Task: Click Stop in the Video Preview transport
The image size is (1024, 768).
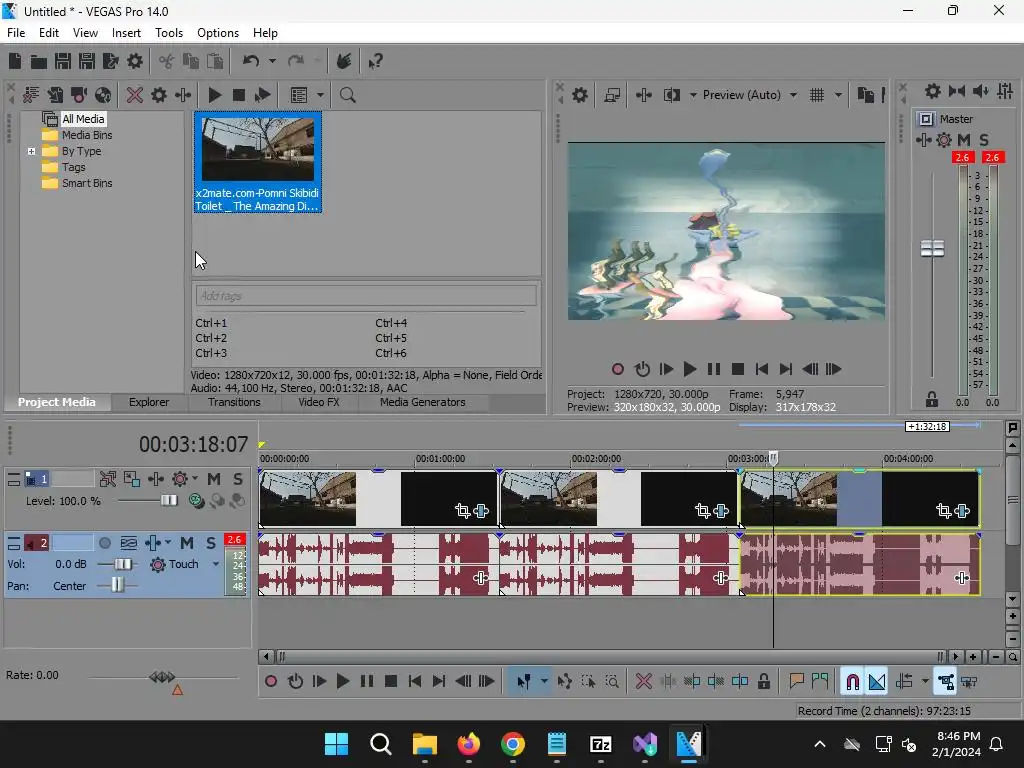Action: [738, 370]
